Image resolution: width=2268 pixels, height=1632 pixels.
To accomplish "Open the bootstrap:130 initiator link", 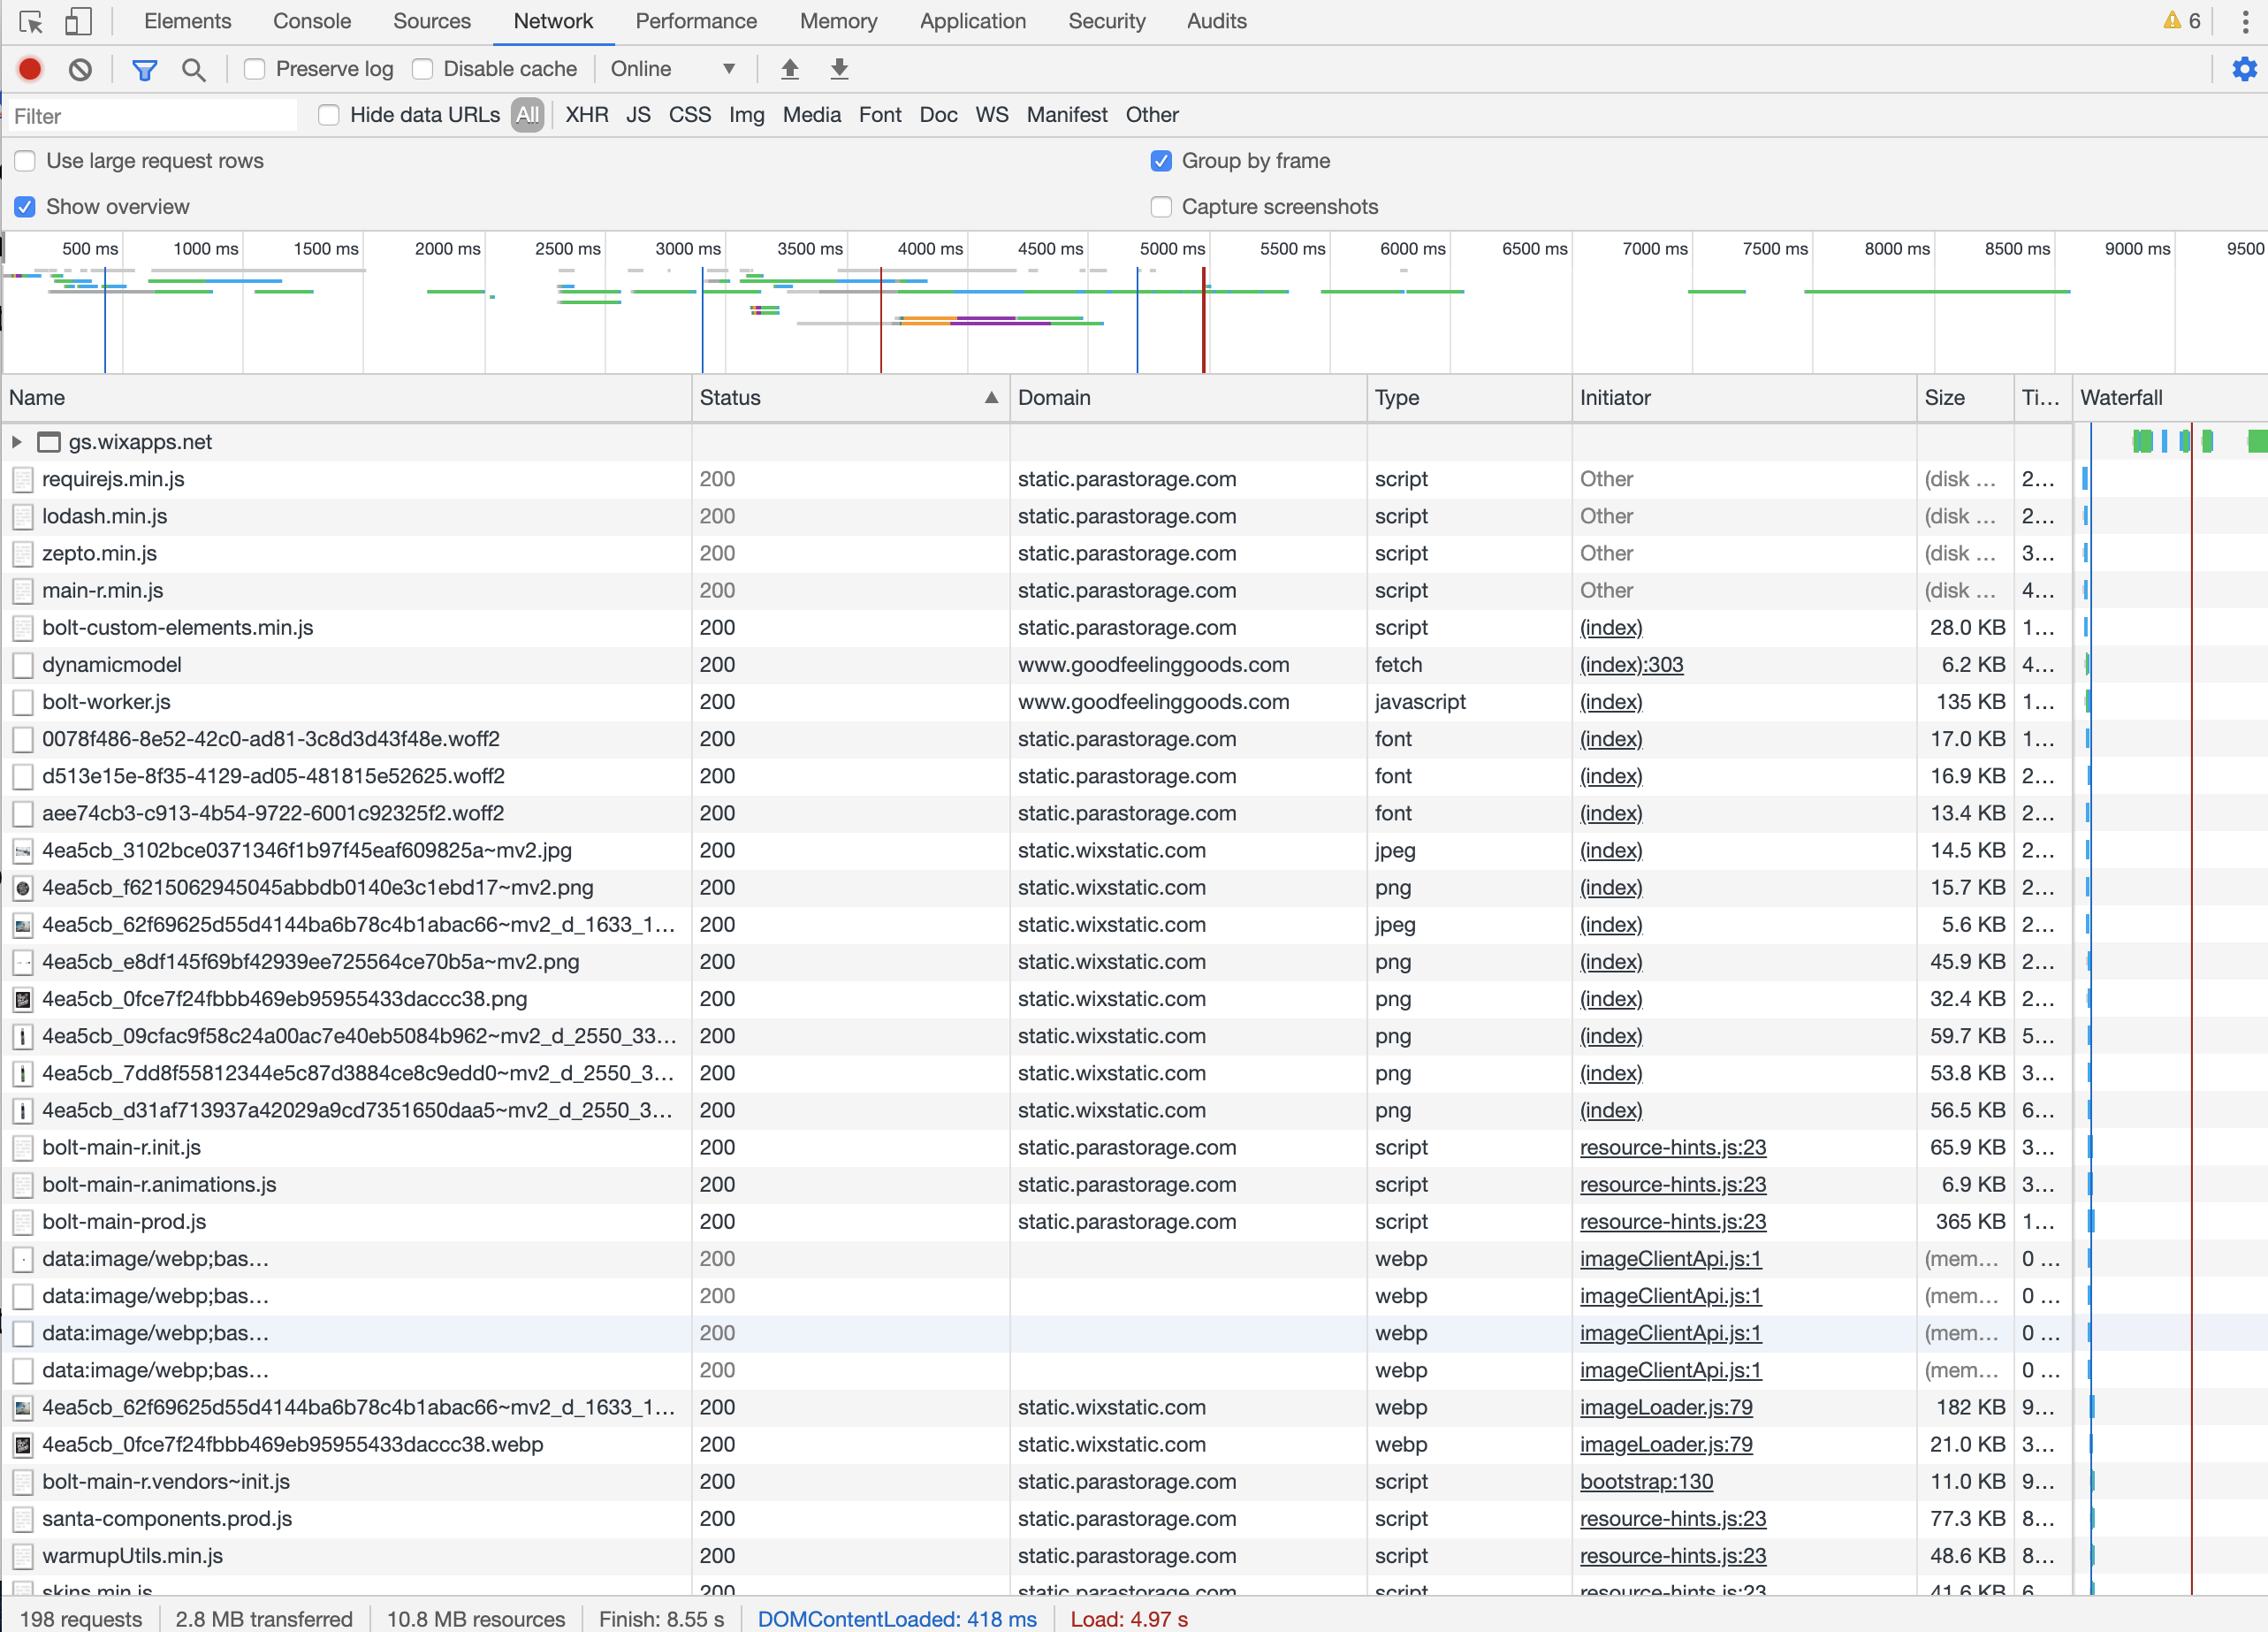I will [1646, 1481].
